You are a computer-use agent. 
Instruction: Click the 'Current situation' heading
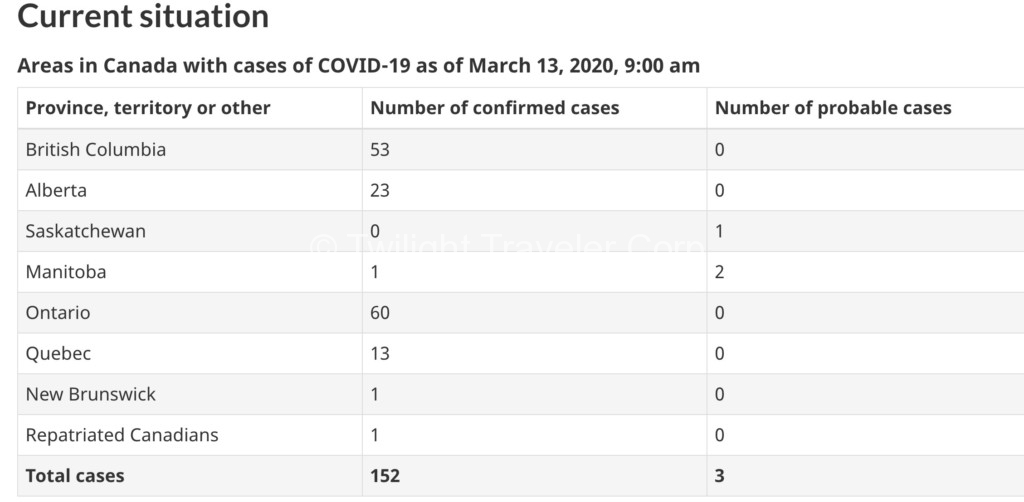(x=143, y=16)
